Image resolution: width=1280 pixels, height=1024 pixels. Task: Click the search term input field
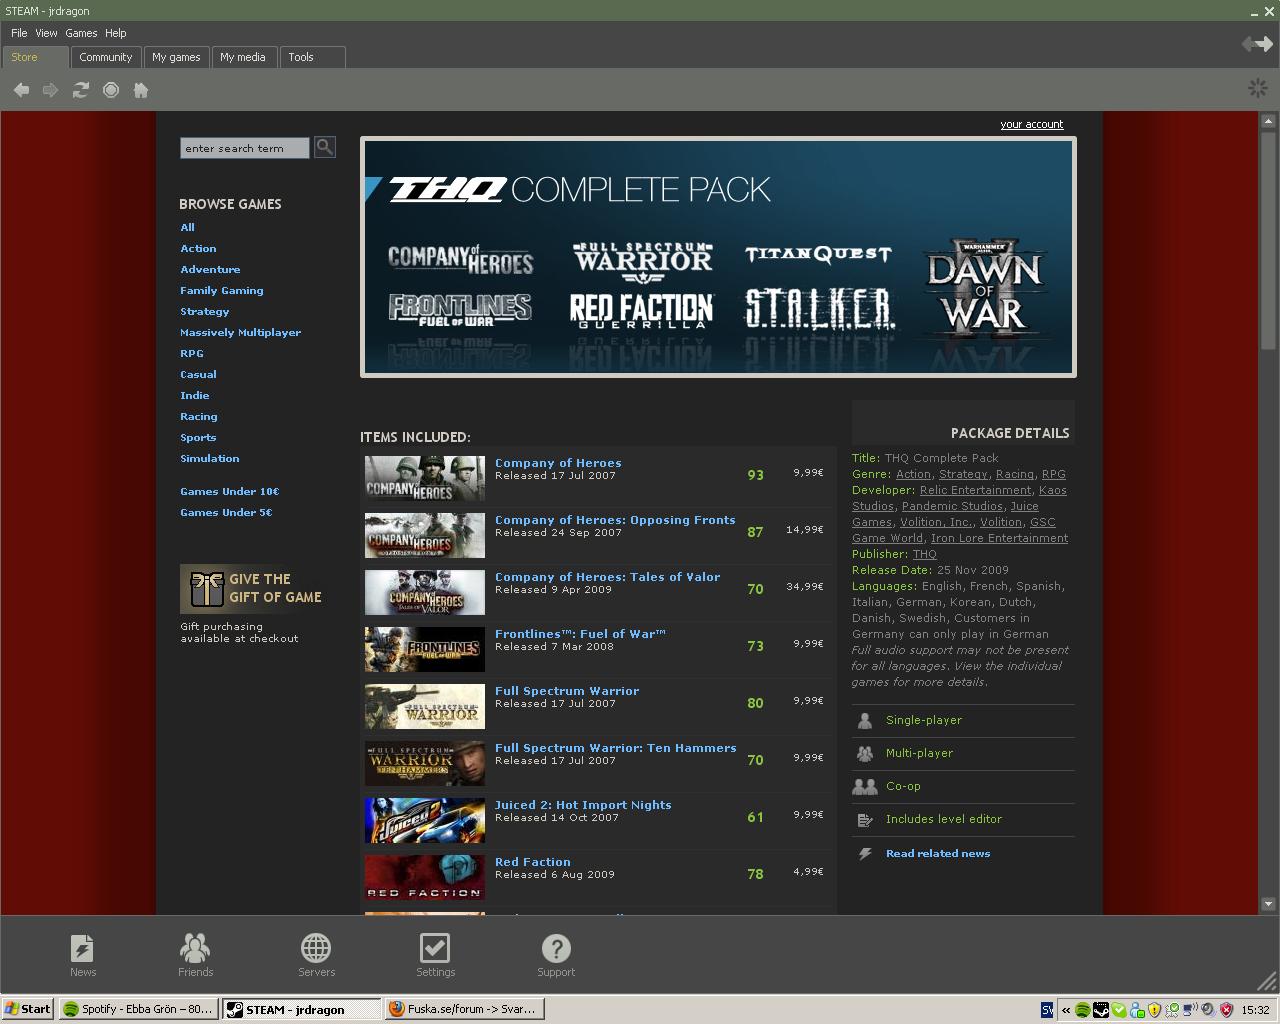[x=244, y=148]
